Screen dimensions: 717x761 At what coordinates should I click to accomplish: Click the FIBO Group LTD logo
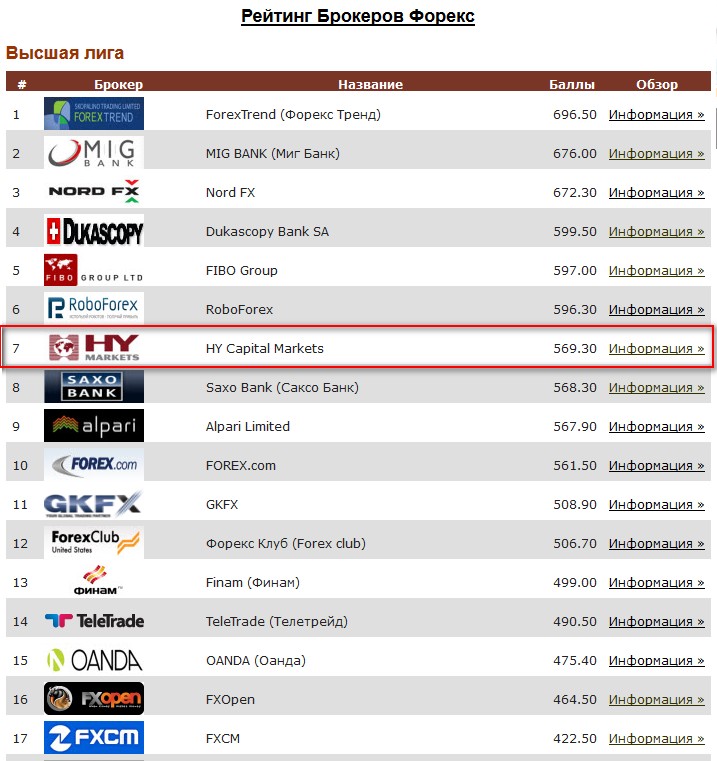point(94,269)
